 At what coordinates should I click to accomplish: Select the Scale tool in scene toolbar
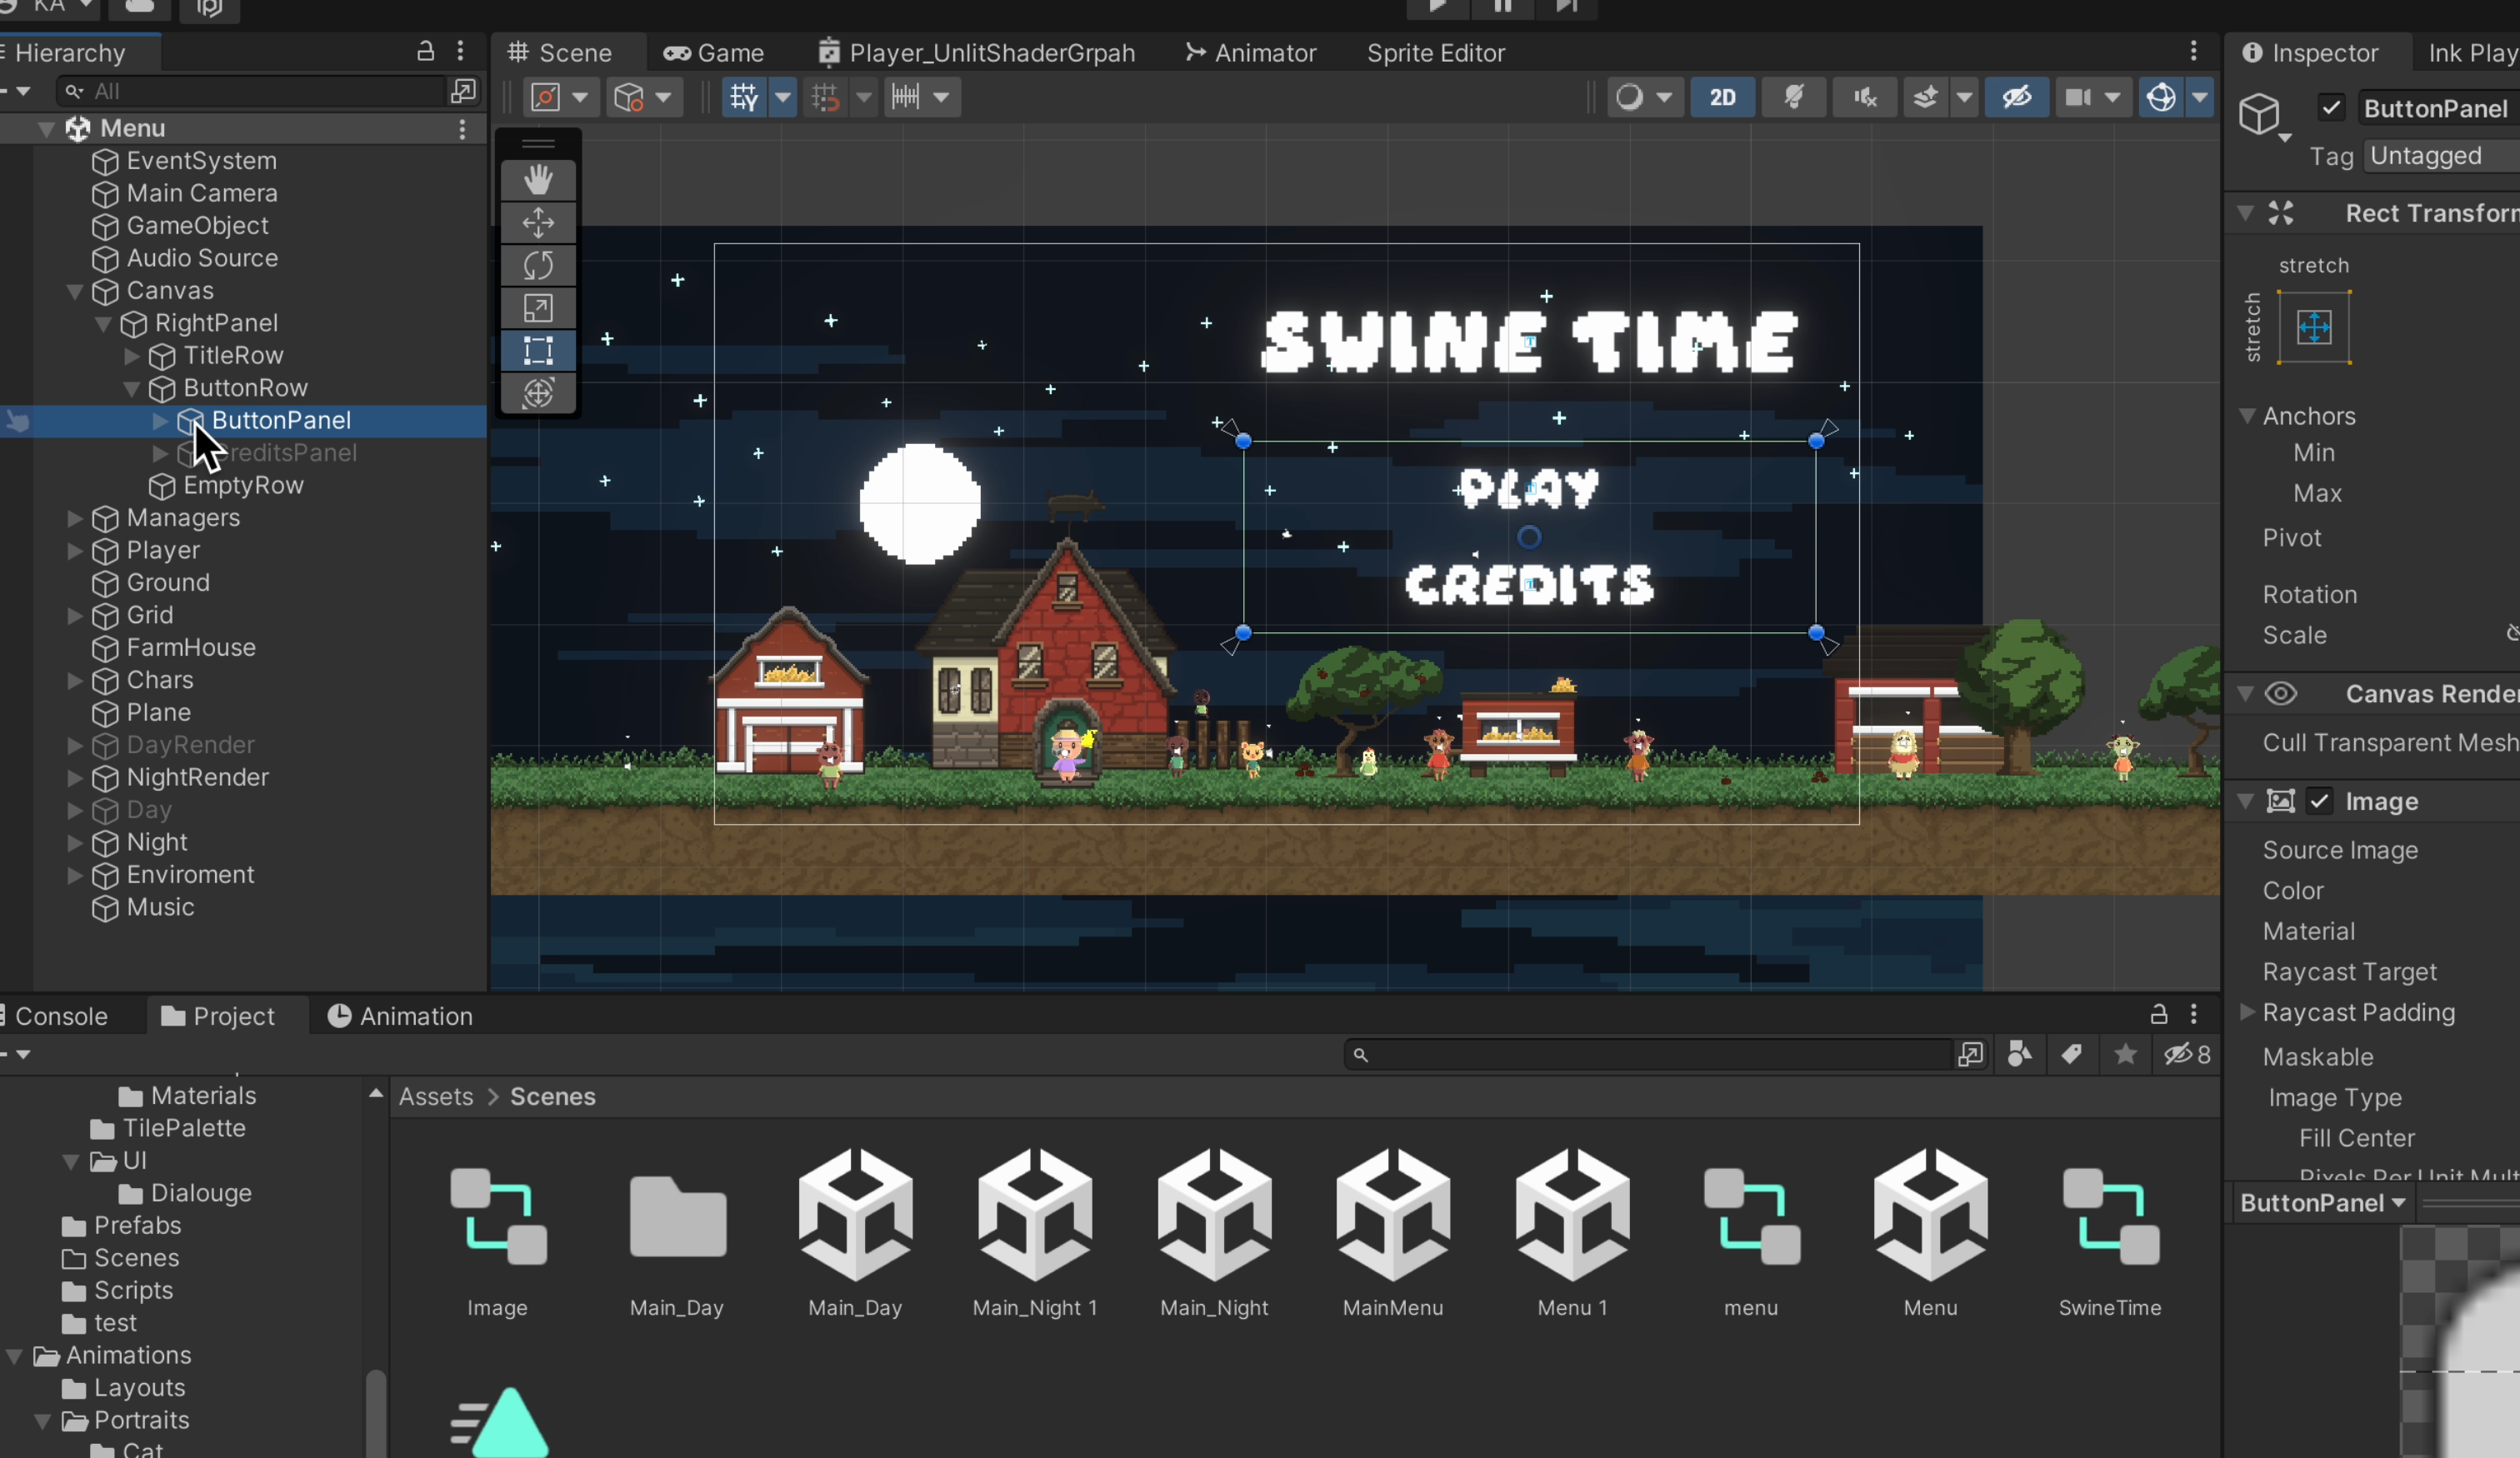[x=538, y=308]
